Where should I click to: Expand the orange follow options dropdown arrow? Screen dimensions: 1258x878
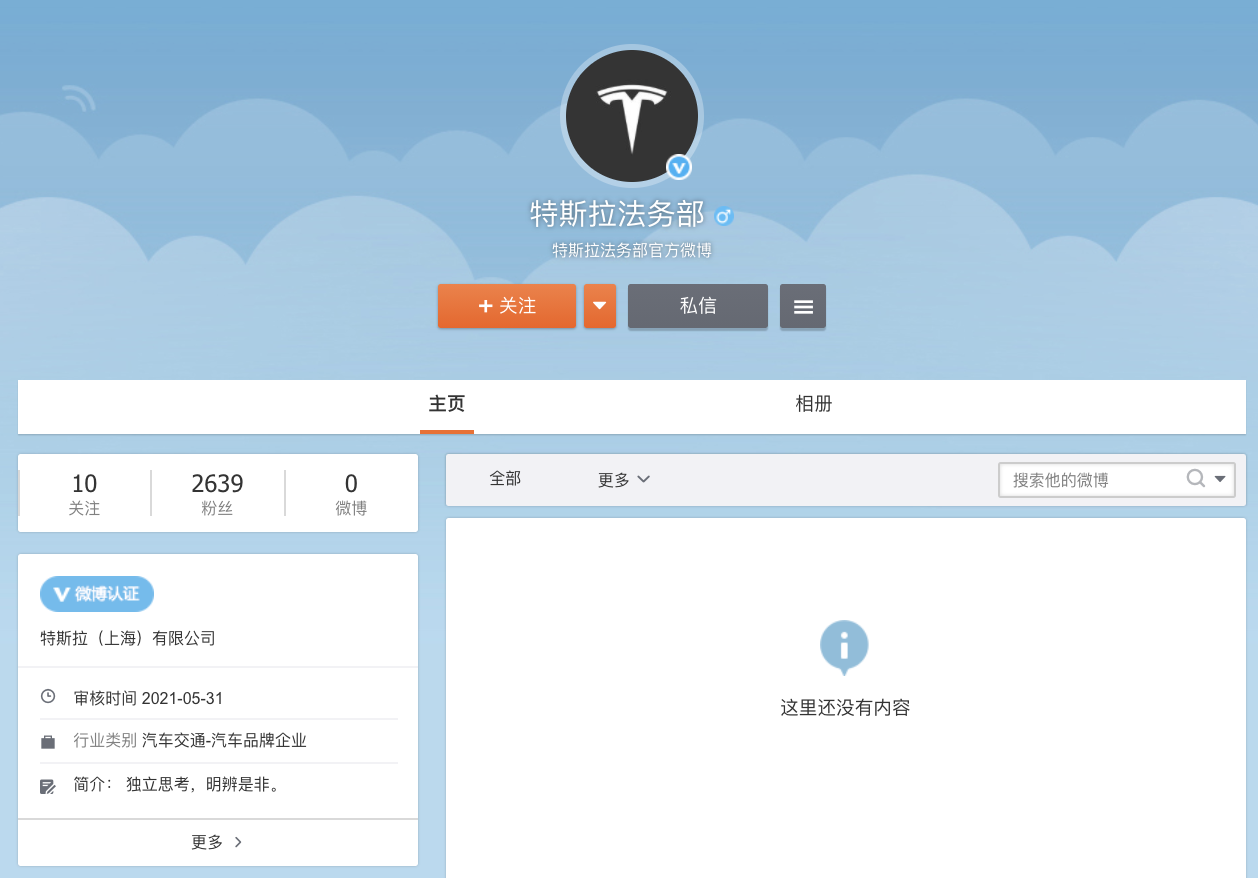[x=600, y=306]
